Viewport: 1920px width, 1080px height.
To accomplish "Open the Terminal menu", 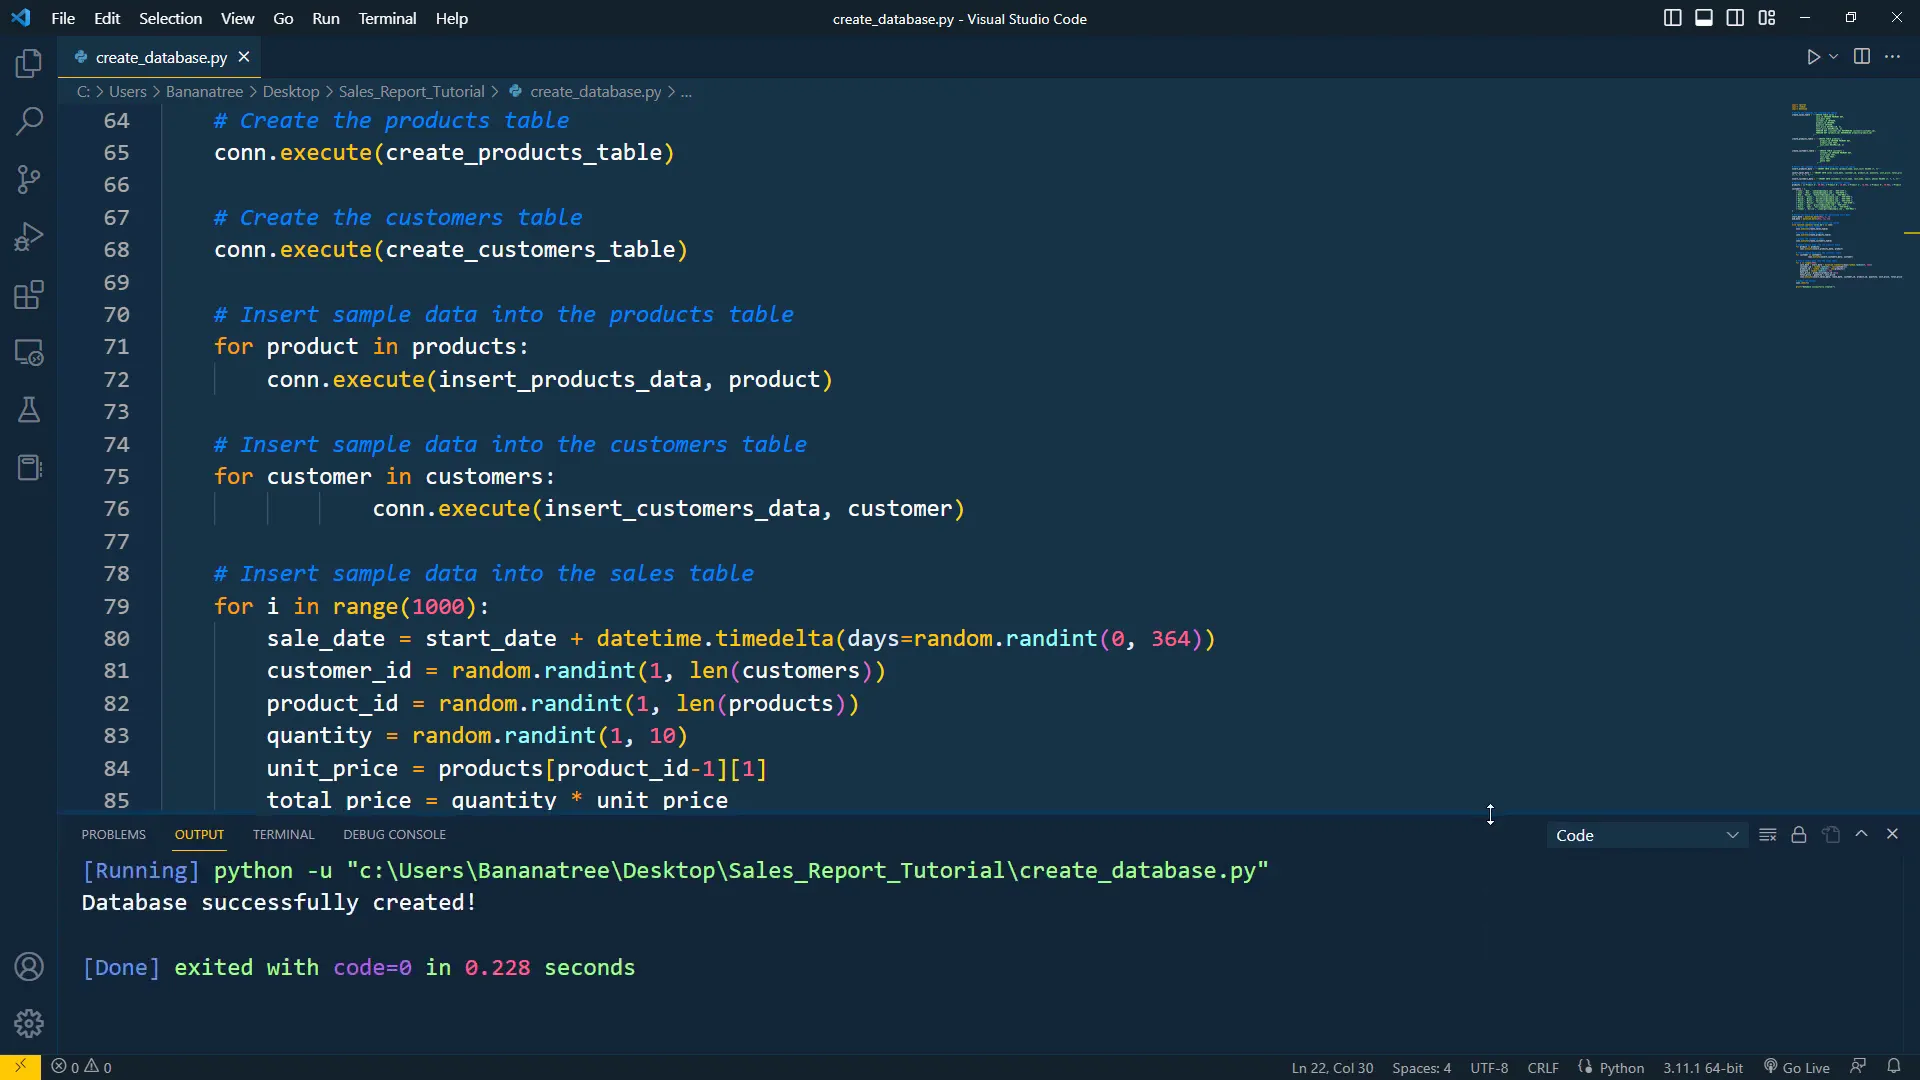I will pos(387,18).
